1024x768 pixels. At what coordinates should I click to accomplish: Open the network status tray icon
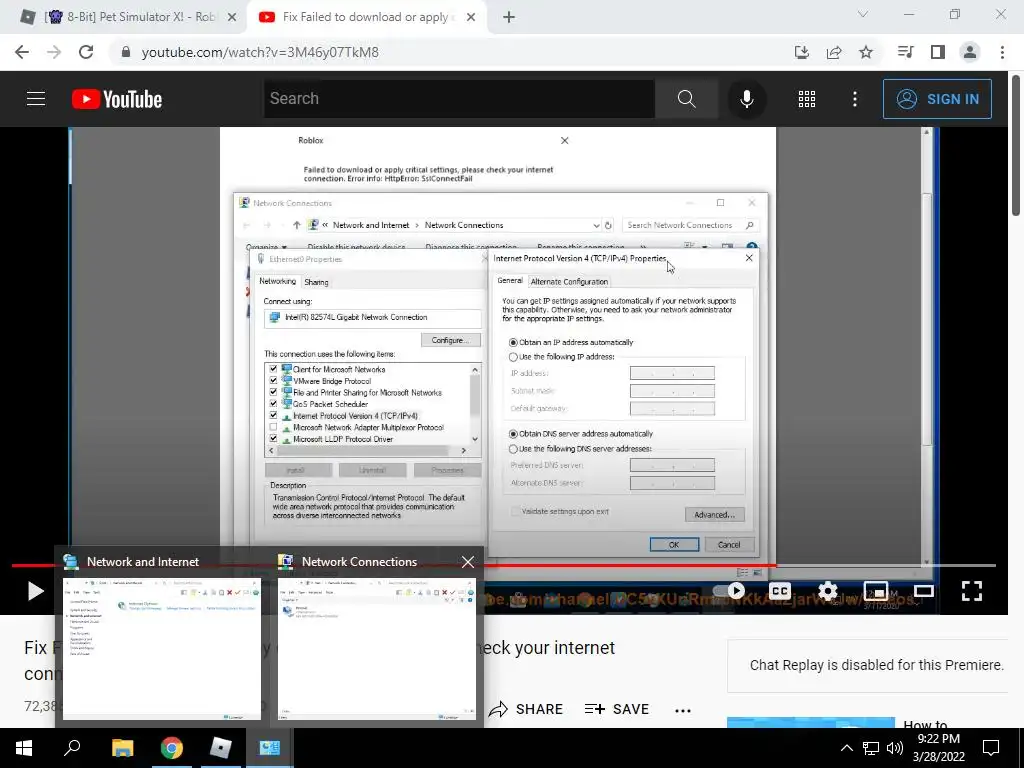point(871,748)
